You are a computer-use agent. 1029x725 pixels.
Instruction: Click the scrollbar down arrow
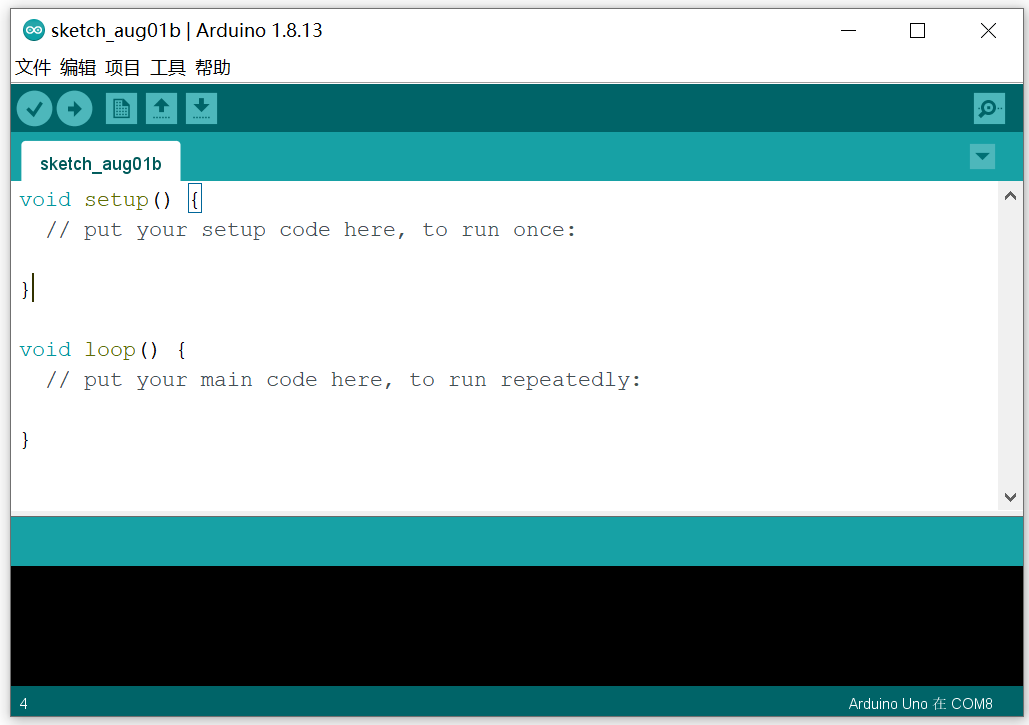point(1010,497)
